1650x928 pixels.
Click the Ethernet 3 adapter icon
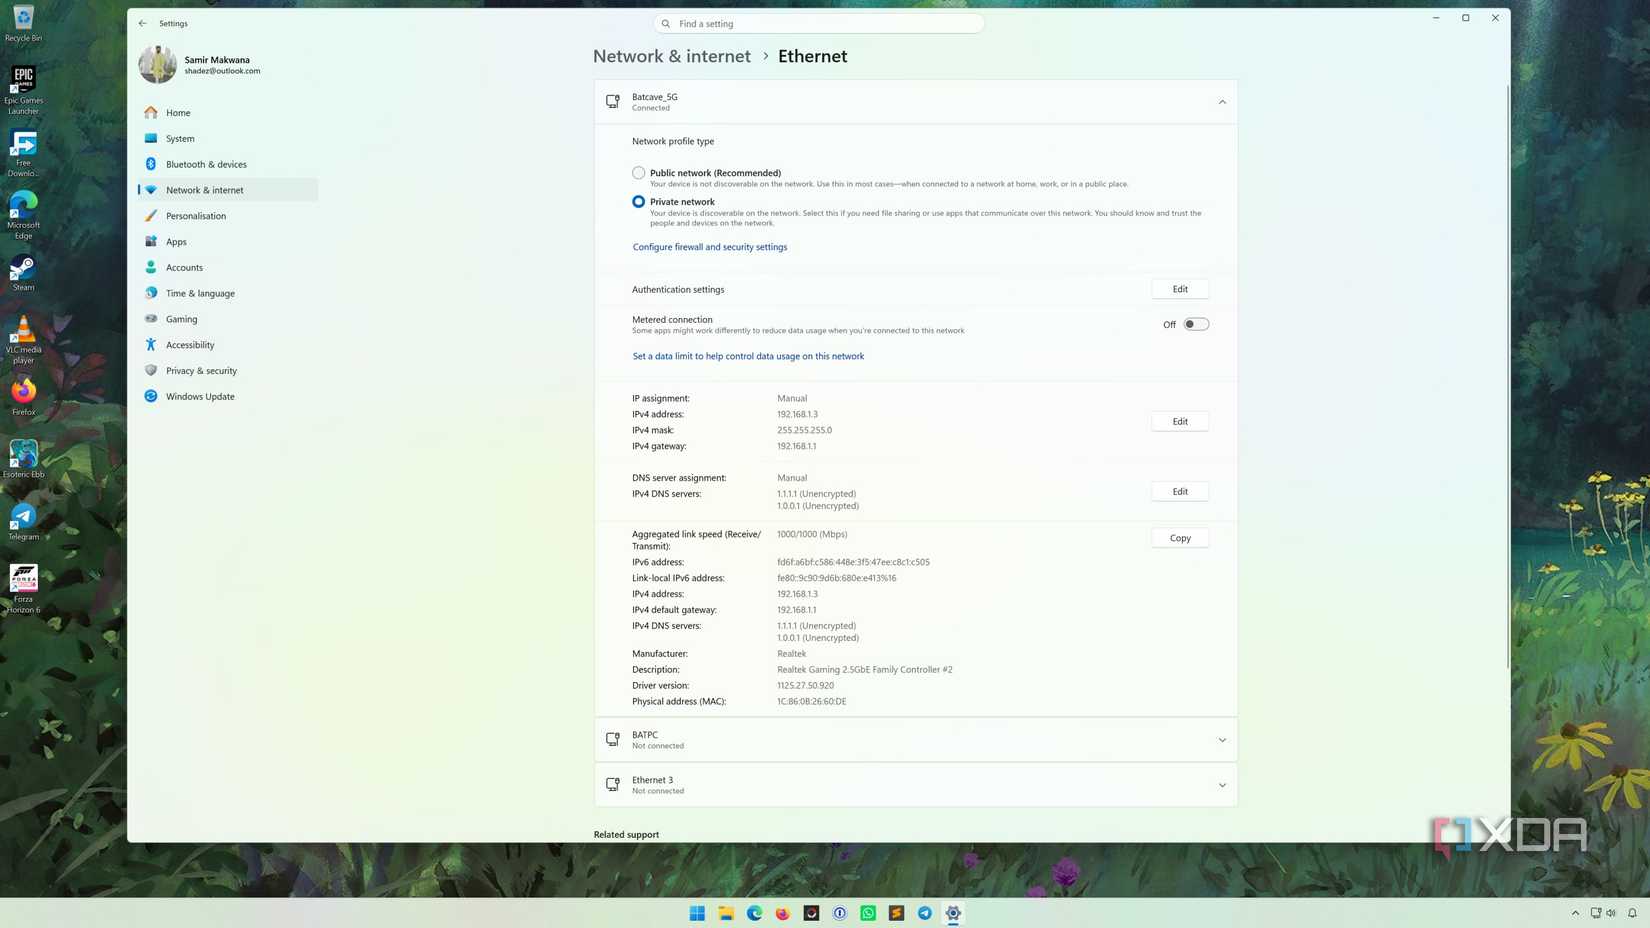(x=613, y=785)
